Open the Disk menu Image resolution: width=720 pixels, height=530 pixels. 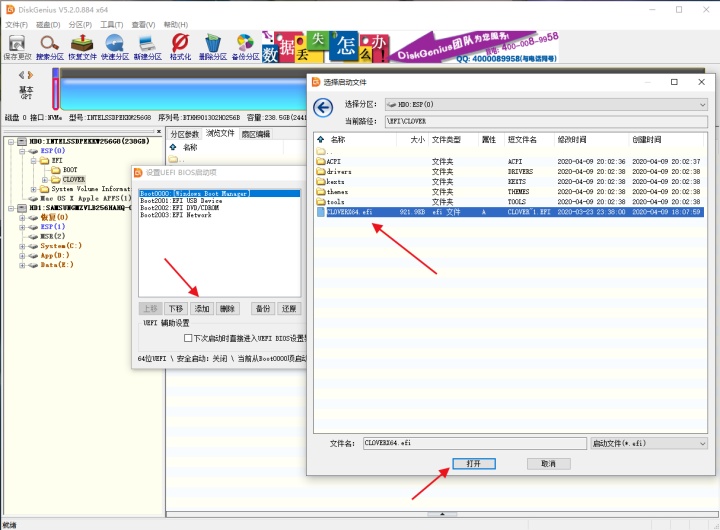pos(48,25)
